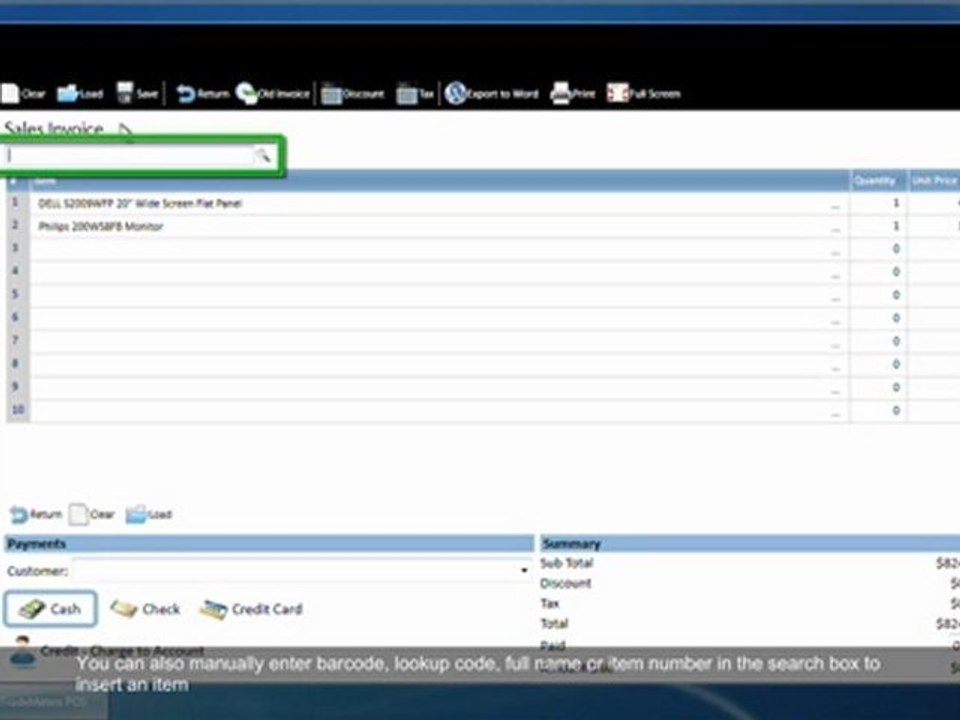The image size is (960, 720).
Task: Click the lower Load button below grid
Action: pos(149,514)
